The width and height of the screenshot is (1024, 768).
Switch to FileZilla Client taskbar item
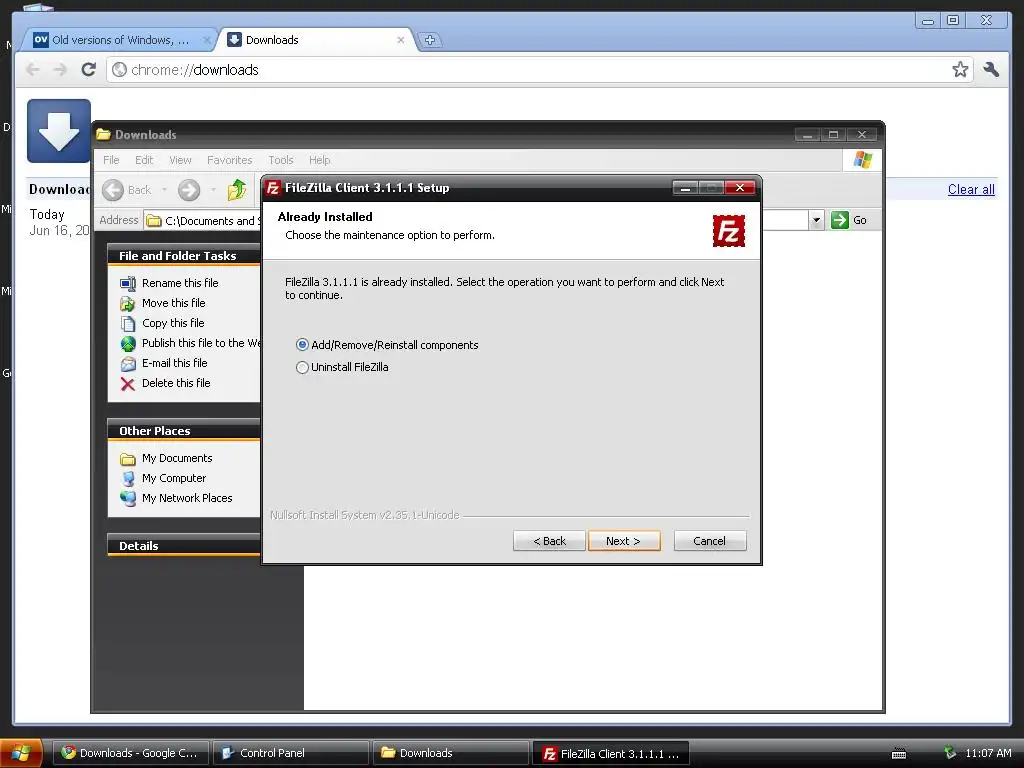coord(611,753)
